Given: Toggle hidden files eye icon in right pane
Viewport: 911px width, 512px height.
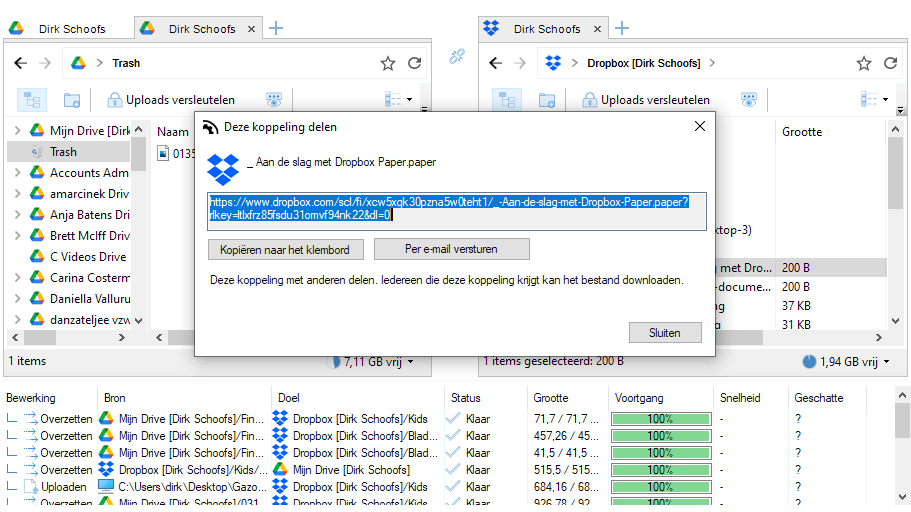Looking at the screenshot, I should click(x=749, y=99).
